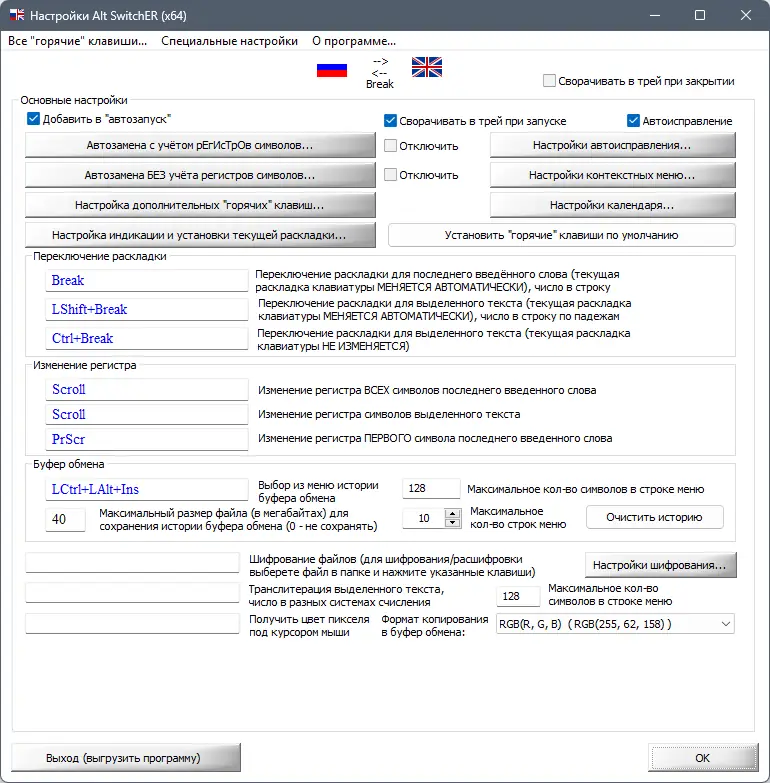770x783 pixels.
Task: Increase max menu rows with up arrow
Action: tap(452, 513)
